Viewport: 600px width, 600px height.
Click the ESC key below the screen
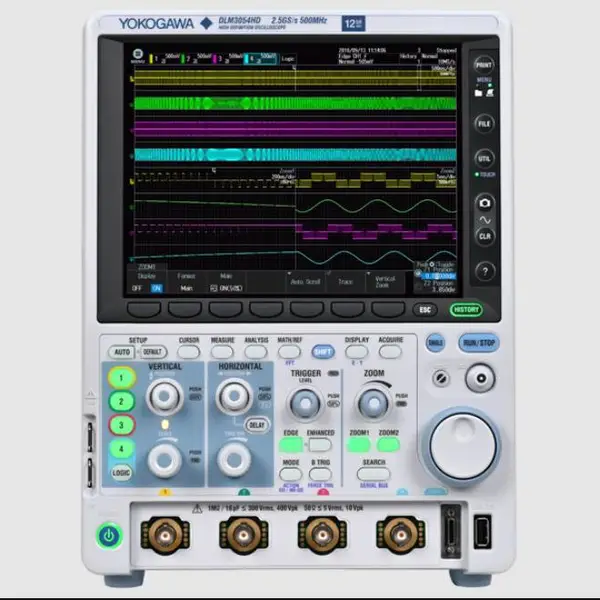[425, 310]
